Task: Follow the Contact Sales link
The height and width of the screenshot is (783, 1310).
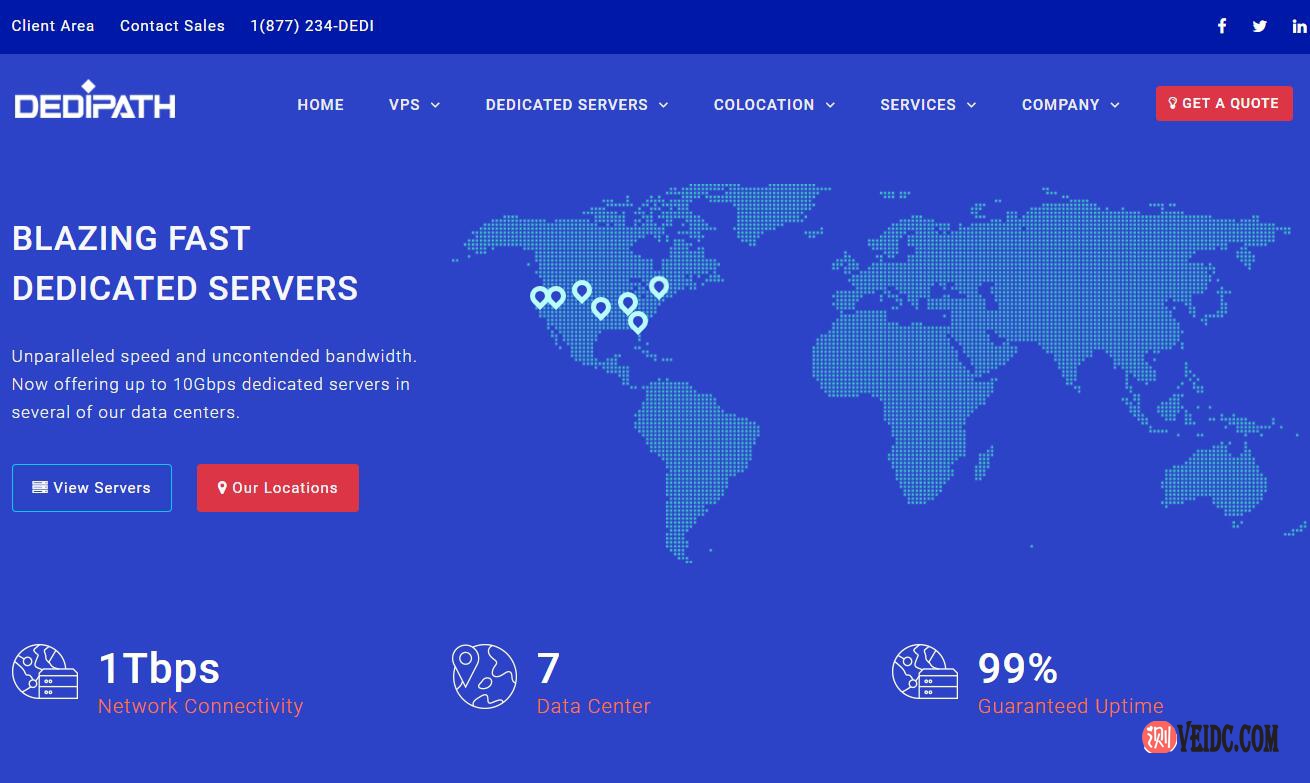Action: [x=172, y=26]
